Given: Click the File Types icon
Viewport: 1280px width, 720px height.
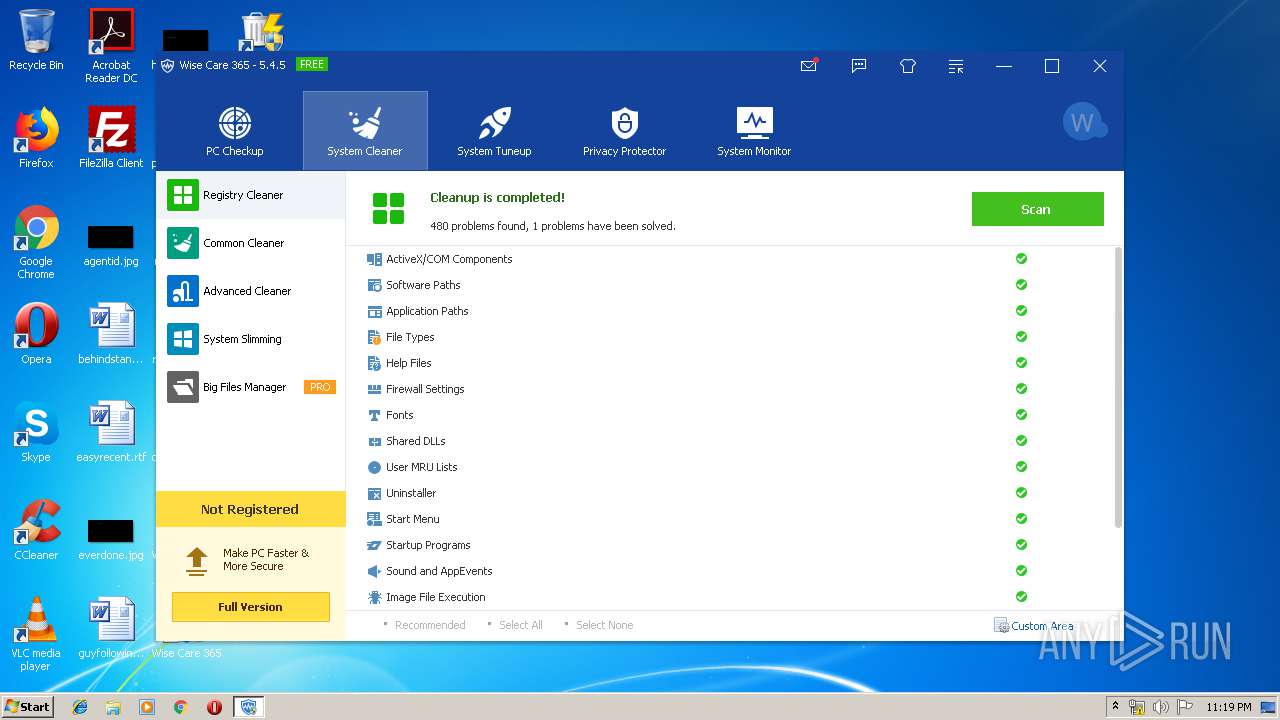Looking at the screenshot, I should (x=374, y=337).
